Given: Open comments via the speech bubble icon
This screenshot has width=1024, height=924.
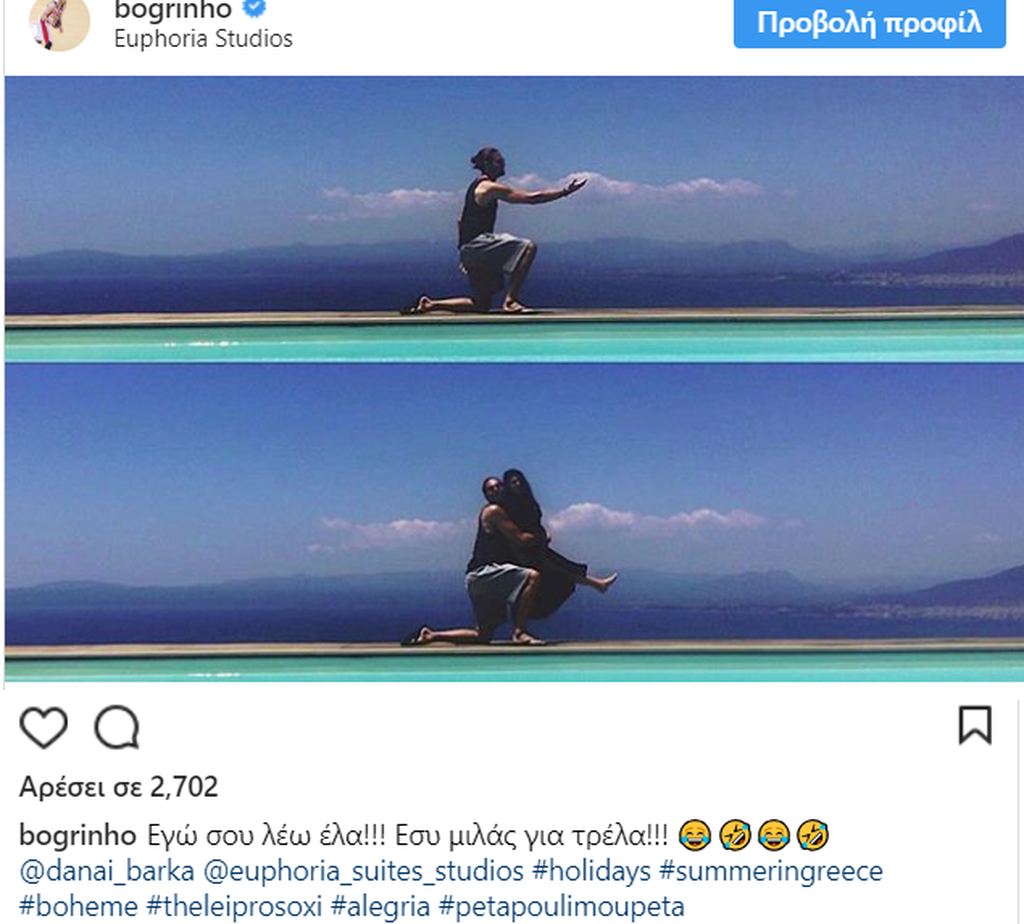Looking at the screenshot, I should tap(117, 727).
